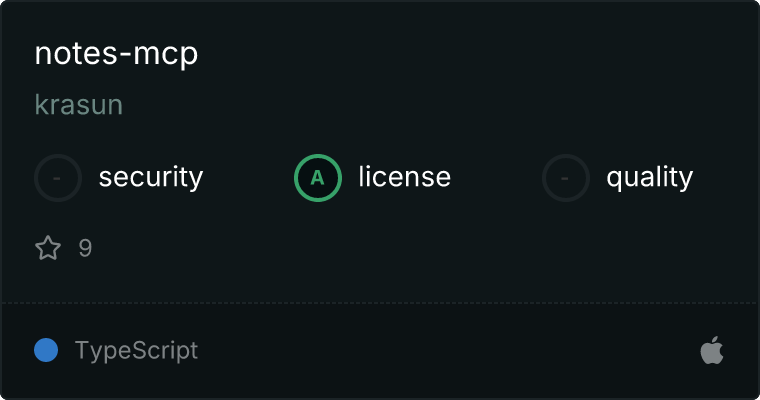Select the green license grade A badge

(x=317, y=178)
